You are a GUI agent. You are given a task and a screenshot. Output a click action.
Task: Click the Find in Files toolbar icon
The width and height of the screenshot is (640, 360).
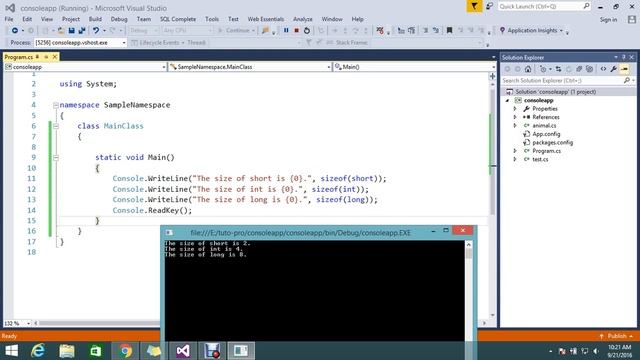pos(266,31)
